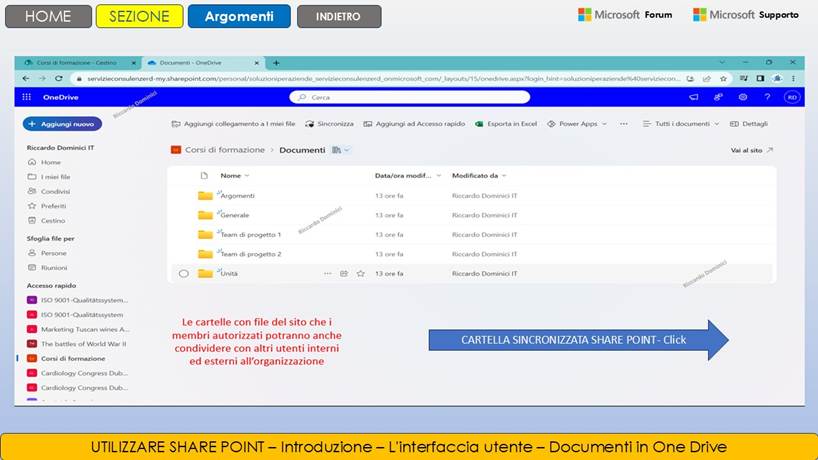
Task: Switch to Corsi di formazione - Cestino tab
Action: [77, 63]
